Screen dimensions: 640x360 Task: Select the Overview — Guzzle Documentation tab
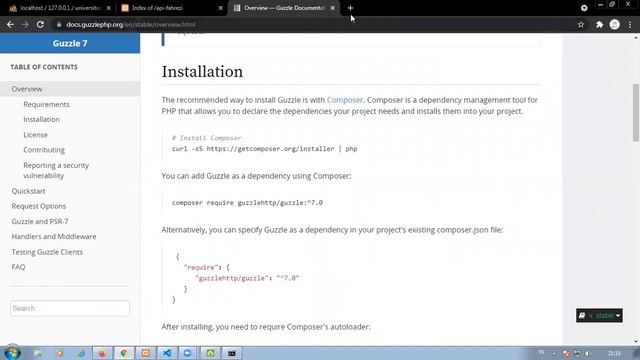pos(284,8)
